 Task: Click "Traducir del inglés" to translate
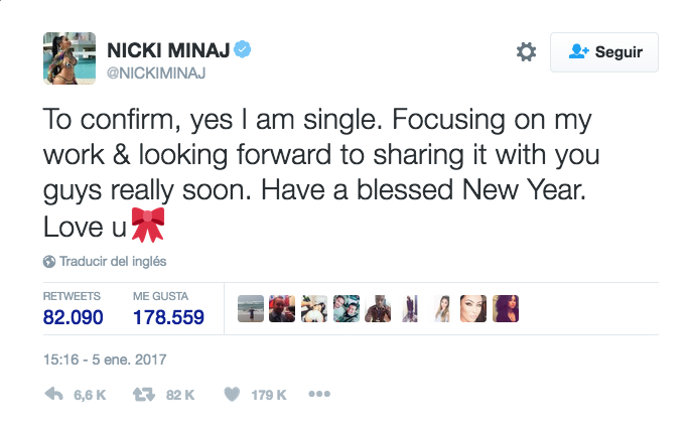click(x=112, y=262)
